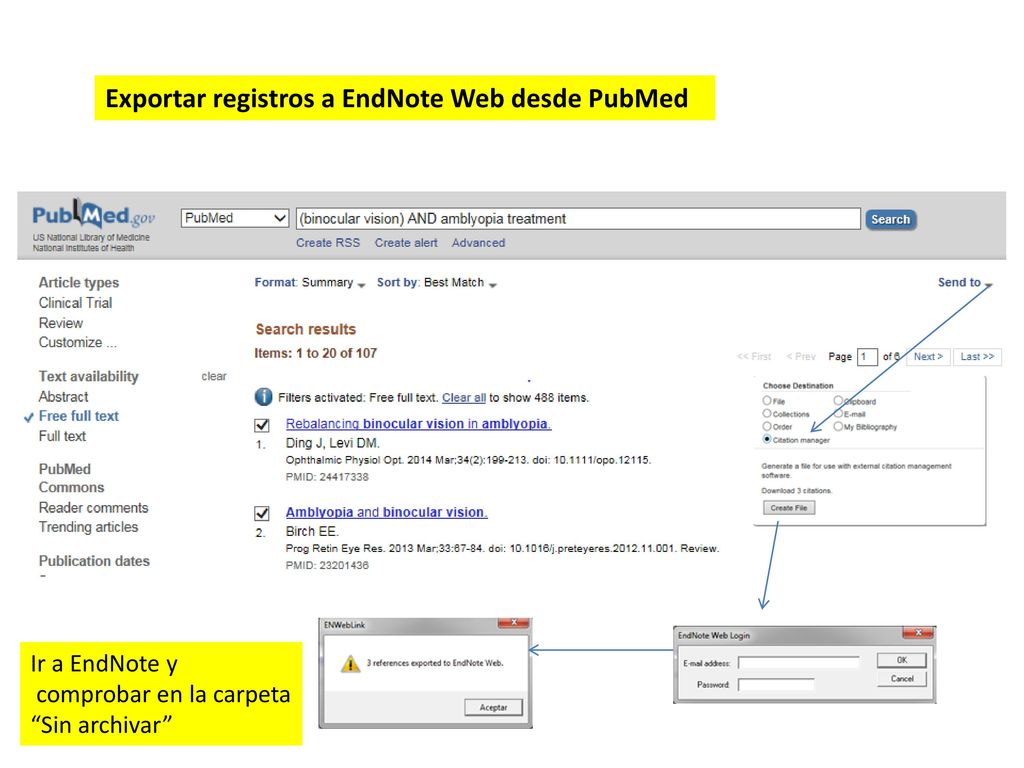
Task: Click Aceptar in the ENWebLink dialog
Action: coord(493,707)
